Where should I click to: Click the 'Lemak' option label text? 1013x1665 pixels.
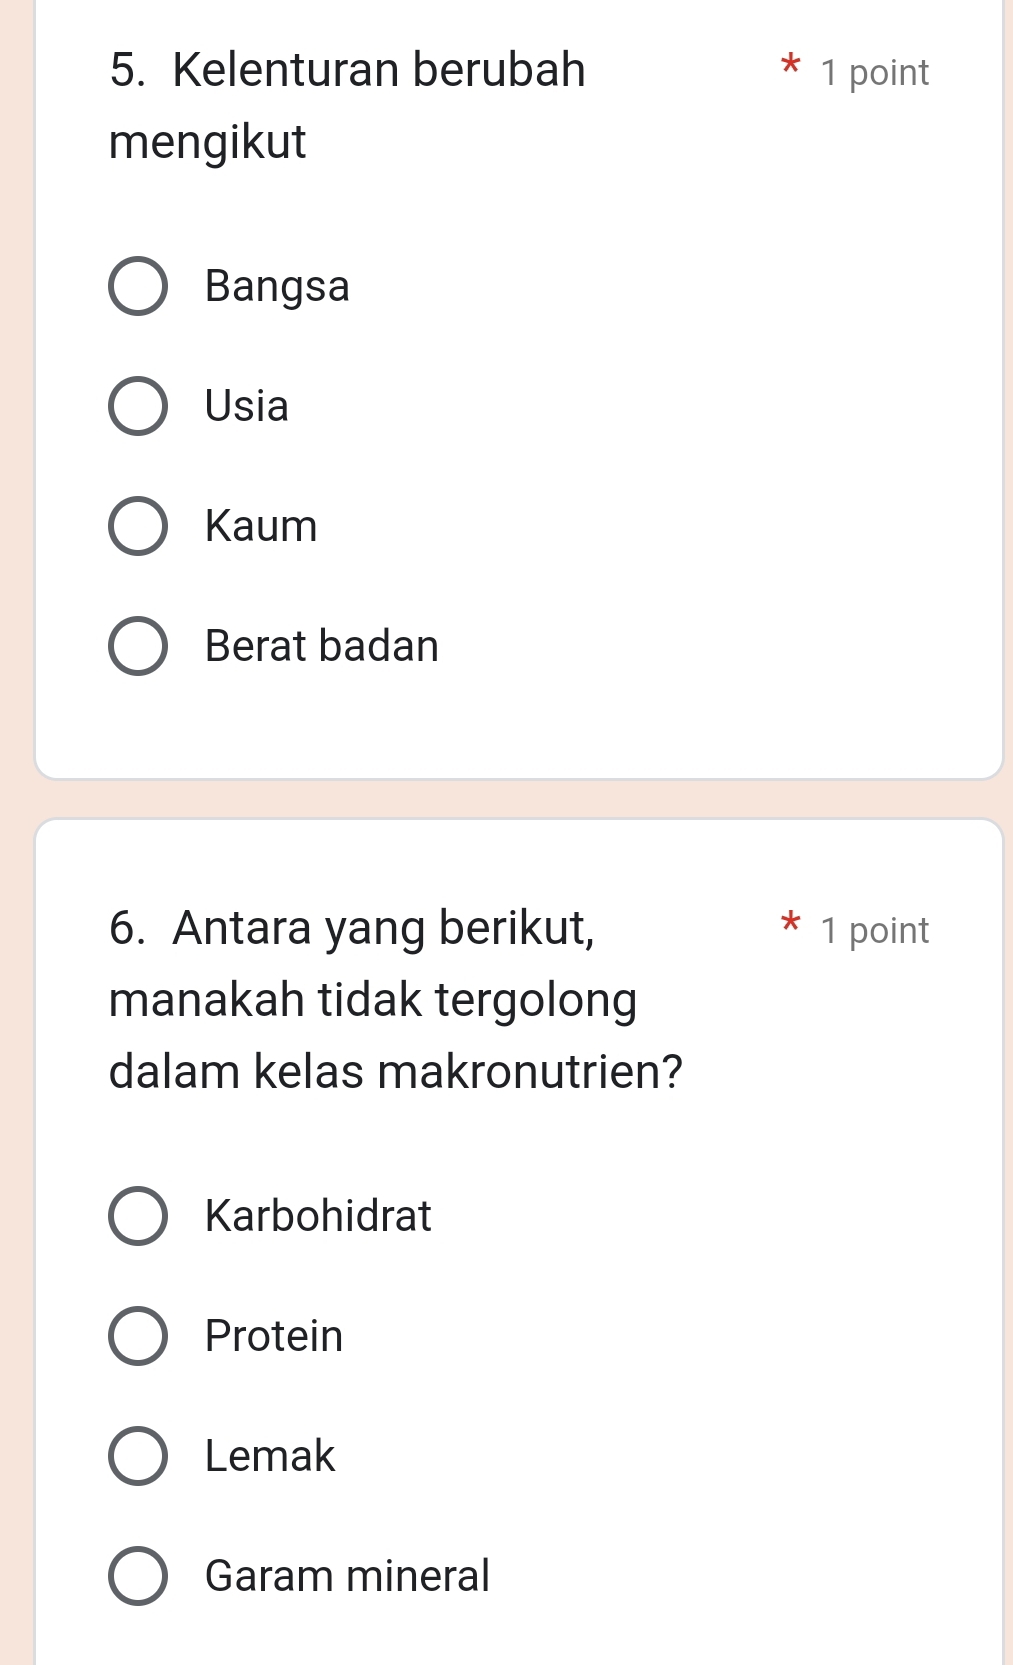coord(270,1456)
